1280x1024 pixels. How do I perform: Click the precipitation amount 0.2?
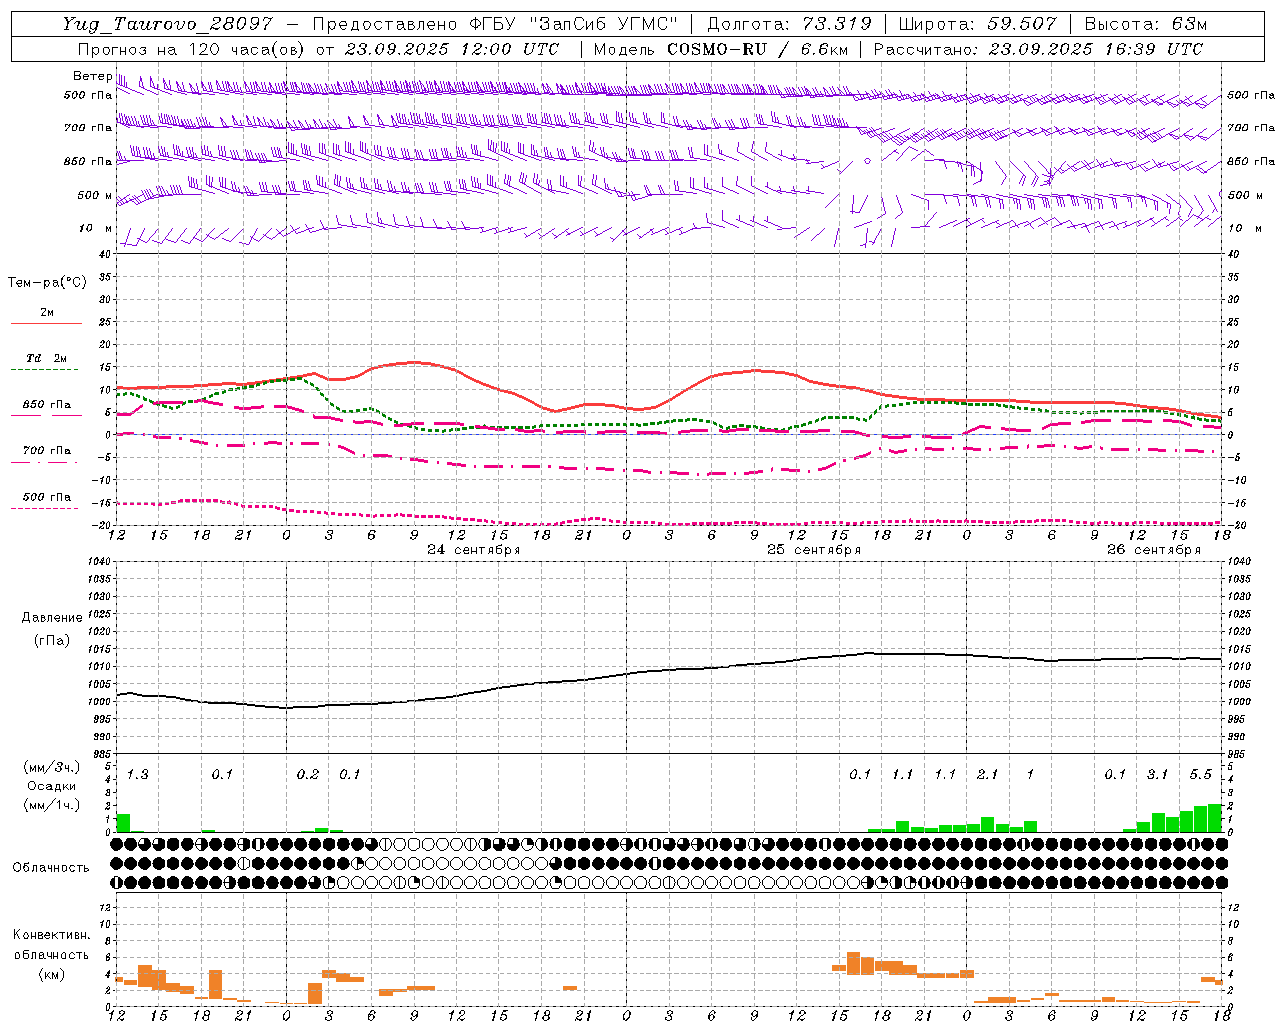coord(308,775)
